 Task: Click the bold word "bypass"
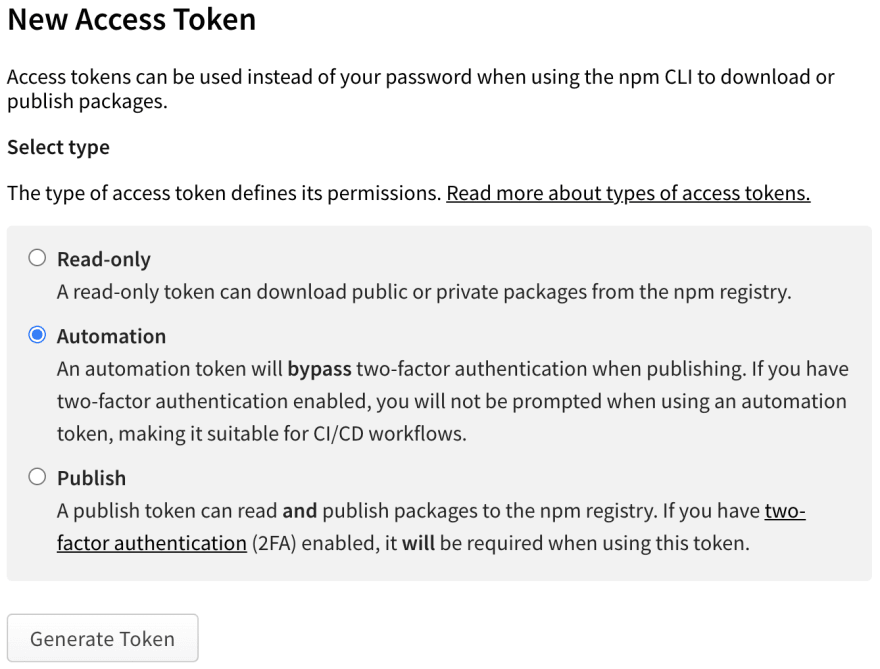[x=319, y=369]
